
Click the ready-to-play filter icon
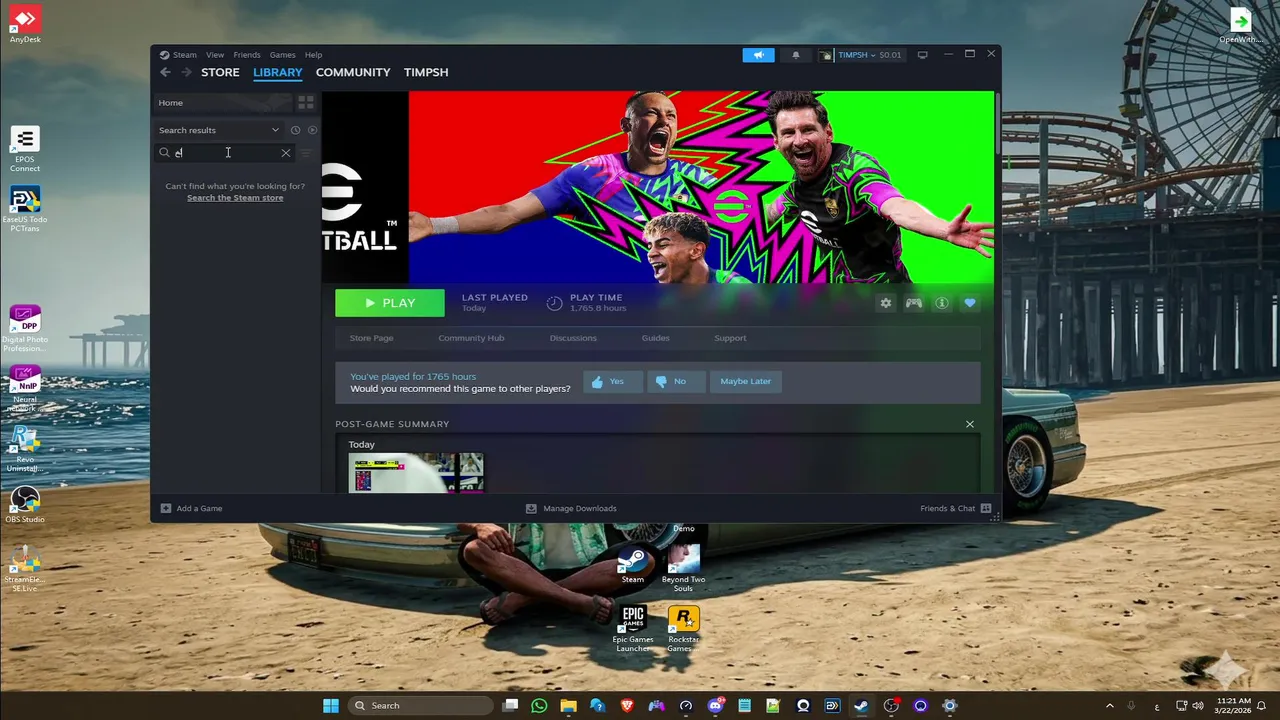point(312,130)
